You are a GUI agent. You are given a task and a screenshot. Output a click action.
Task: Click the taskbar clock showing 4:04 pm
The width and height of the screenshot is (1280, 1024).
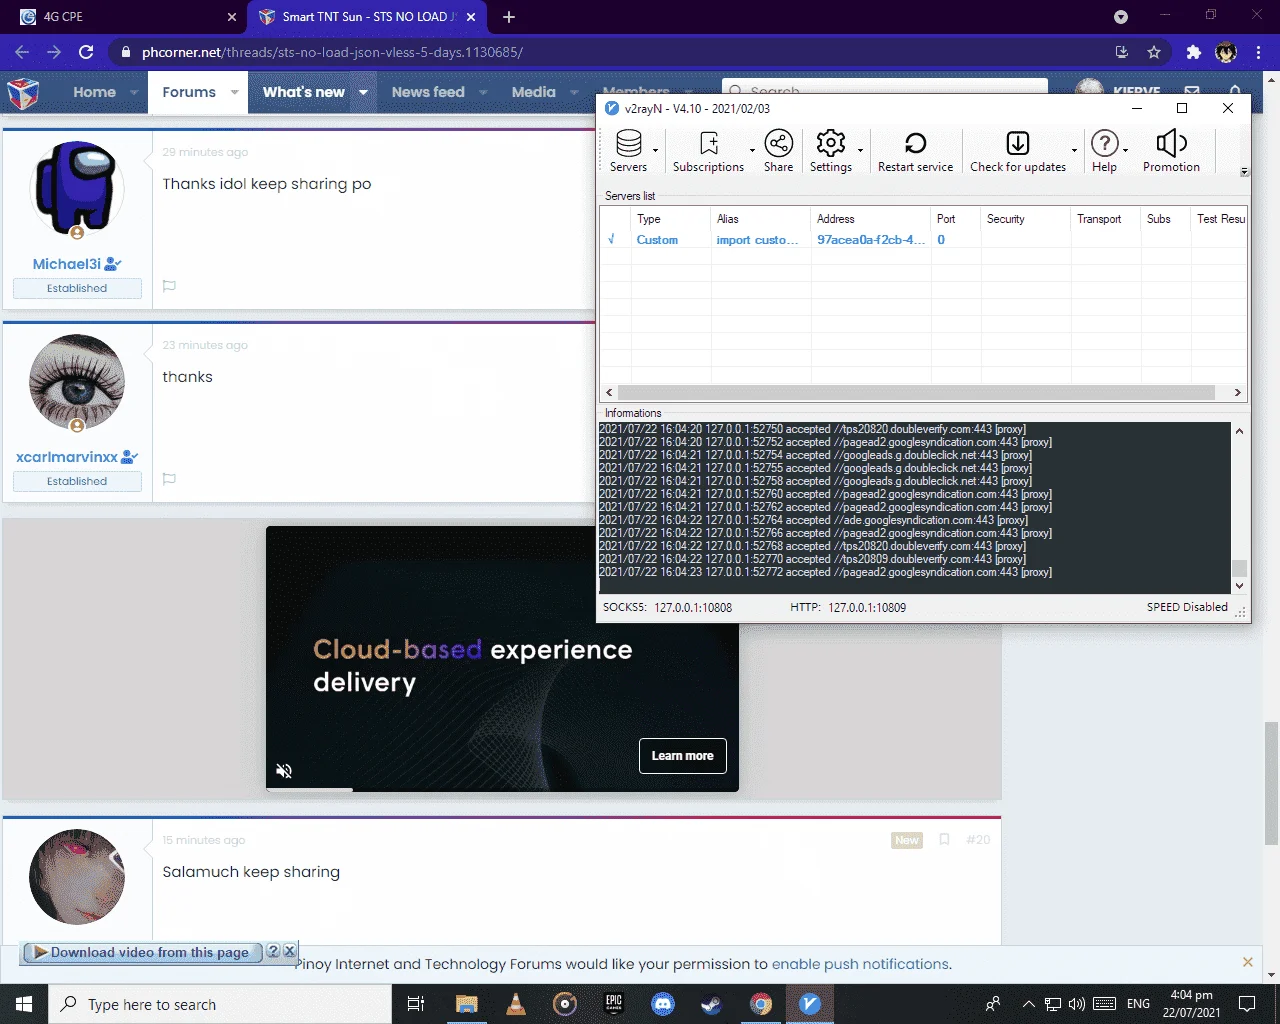(x=1191, y=1004)
